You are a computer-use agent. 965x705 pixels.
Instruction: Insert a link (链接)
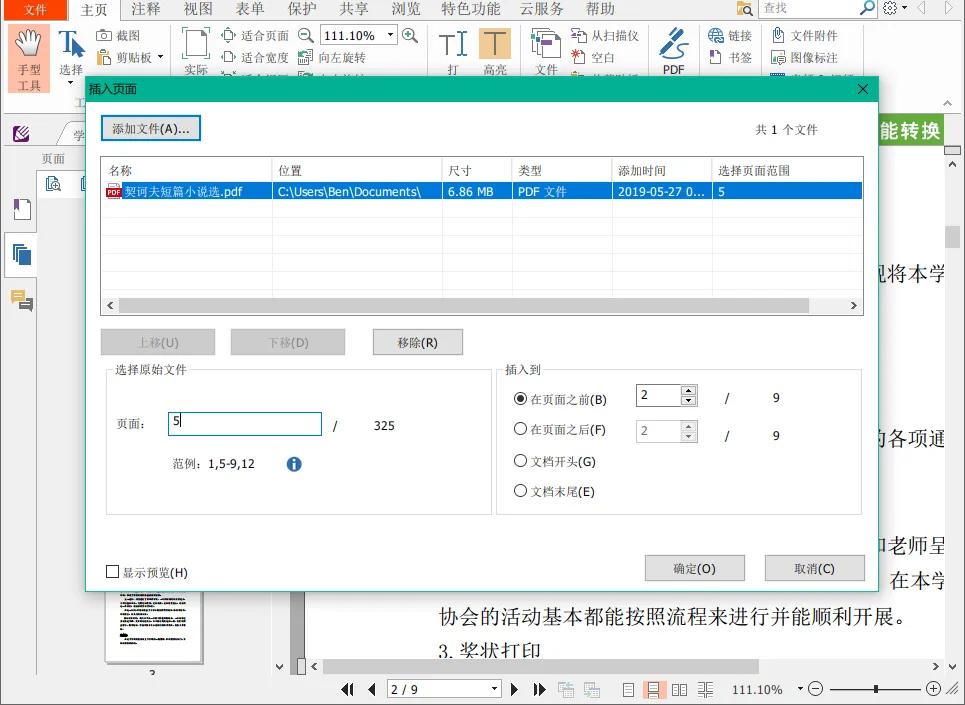(730, 36)
